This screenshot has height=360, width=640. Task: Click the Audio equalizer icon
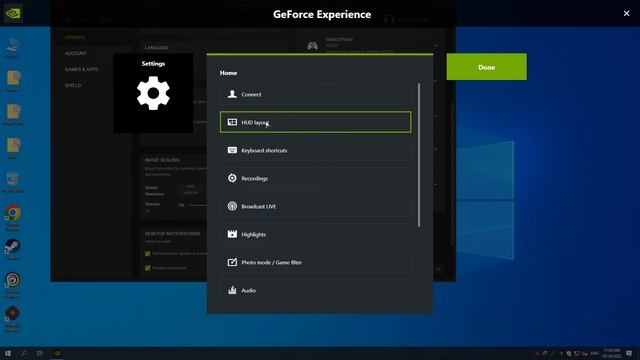232,290
